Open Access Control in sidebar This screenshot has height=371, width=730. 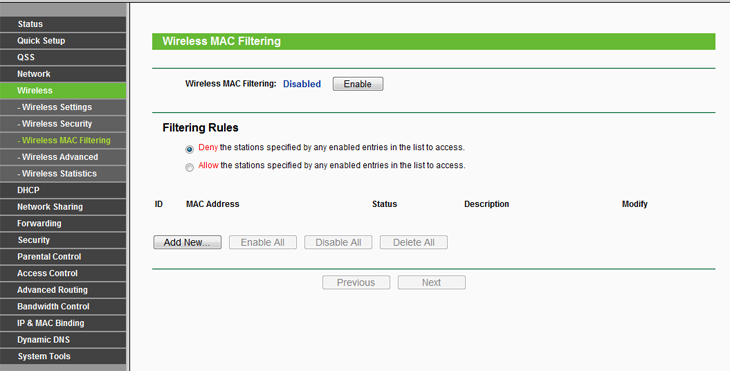(63, 273)
